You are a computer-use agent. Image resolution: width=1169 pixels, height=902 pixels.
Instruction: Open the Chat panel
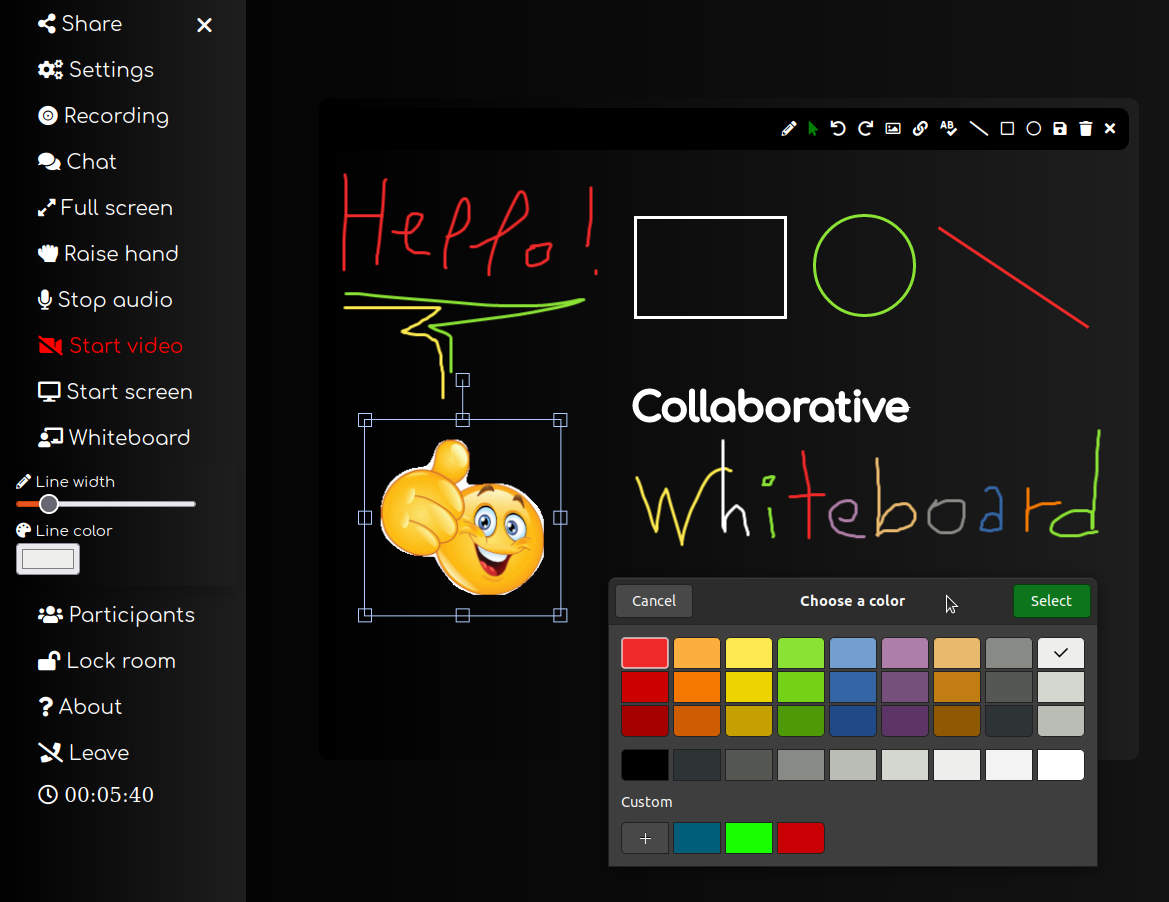point(77,161)
